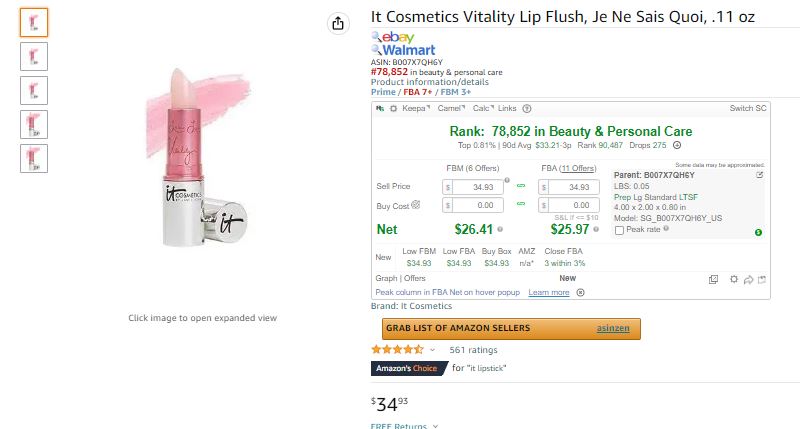Switch to the Graph view
This screenshot has width=800, height=429.
pyautogui.click(x=386, y=278)
